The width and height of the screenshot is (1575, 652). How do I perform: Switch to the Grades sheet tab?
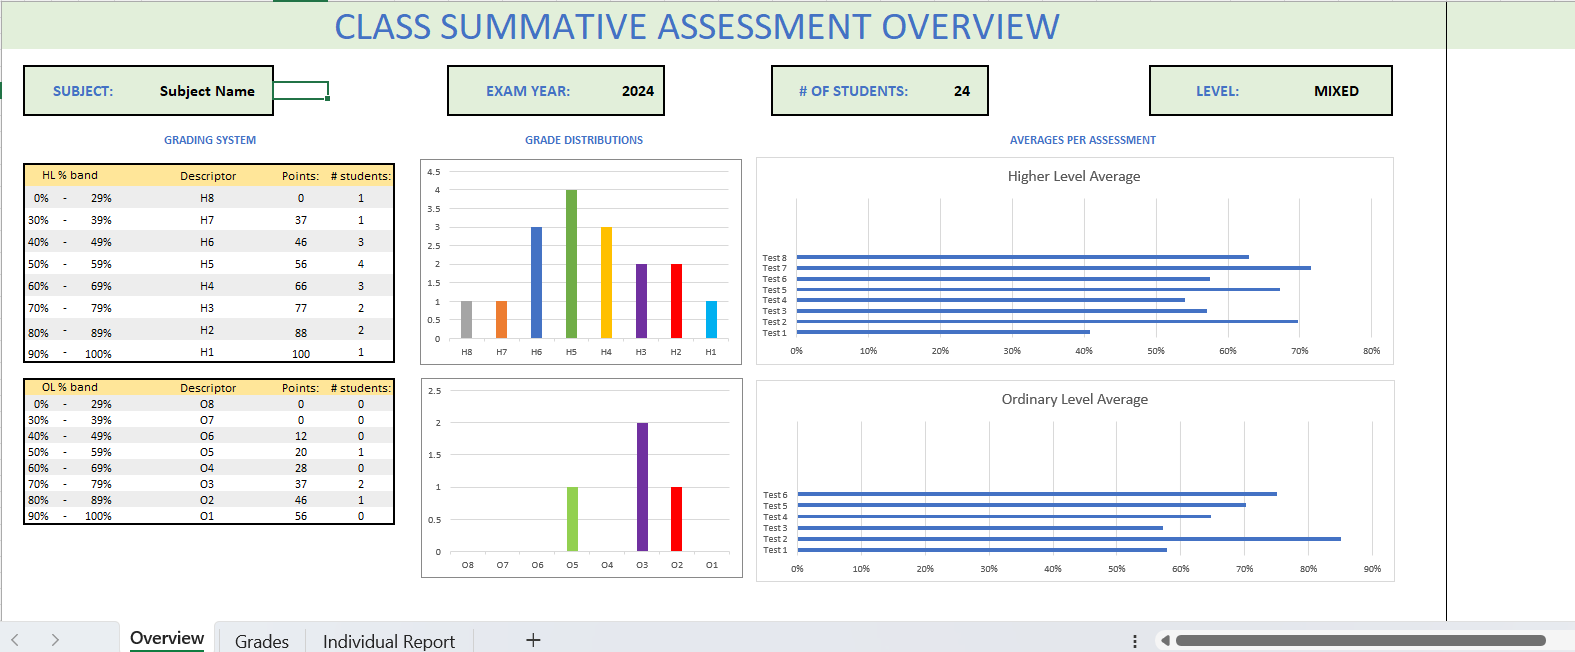pyautogui.click(x=262, y=641)
